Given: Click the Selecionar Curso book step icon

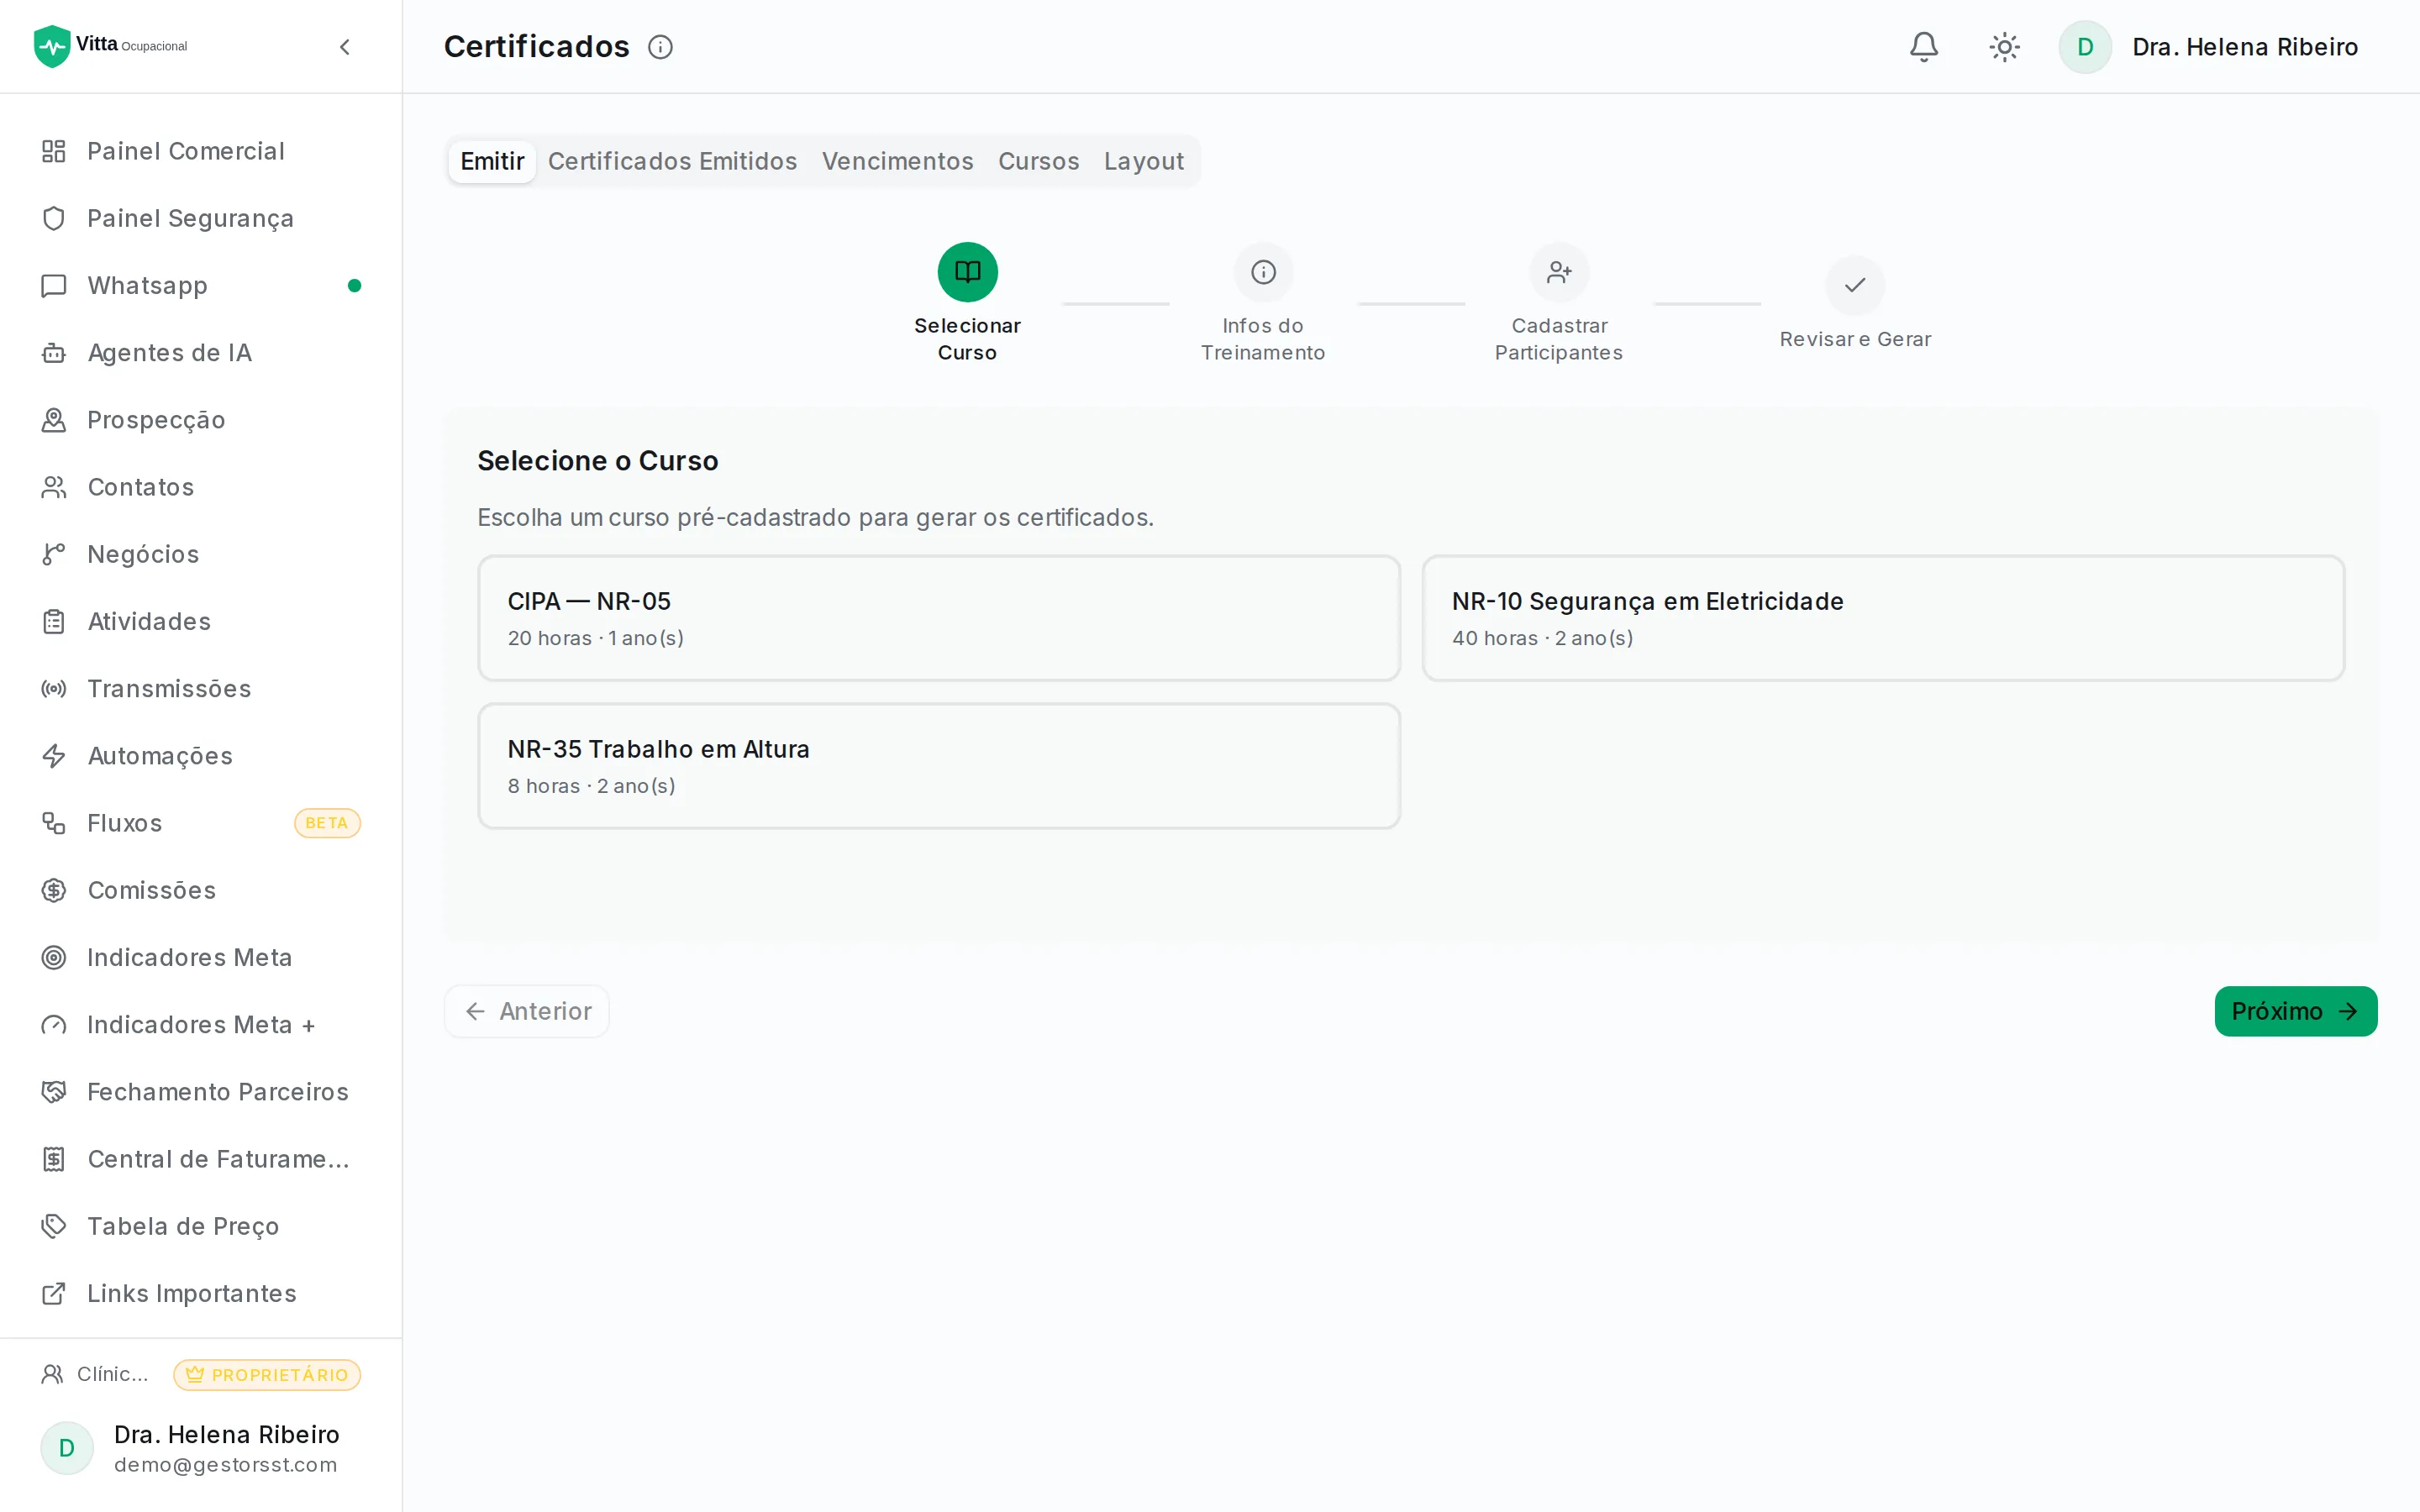Looking at the screenshot, I should click(967, 272).
